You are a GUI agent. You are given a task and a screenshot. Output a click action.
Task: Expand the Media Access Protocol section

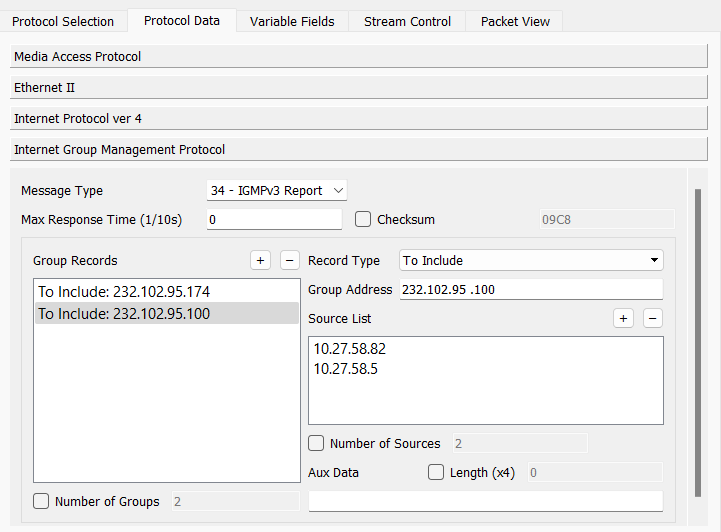[x=358, y=57]
